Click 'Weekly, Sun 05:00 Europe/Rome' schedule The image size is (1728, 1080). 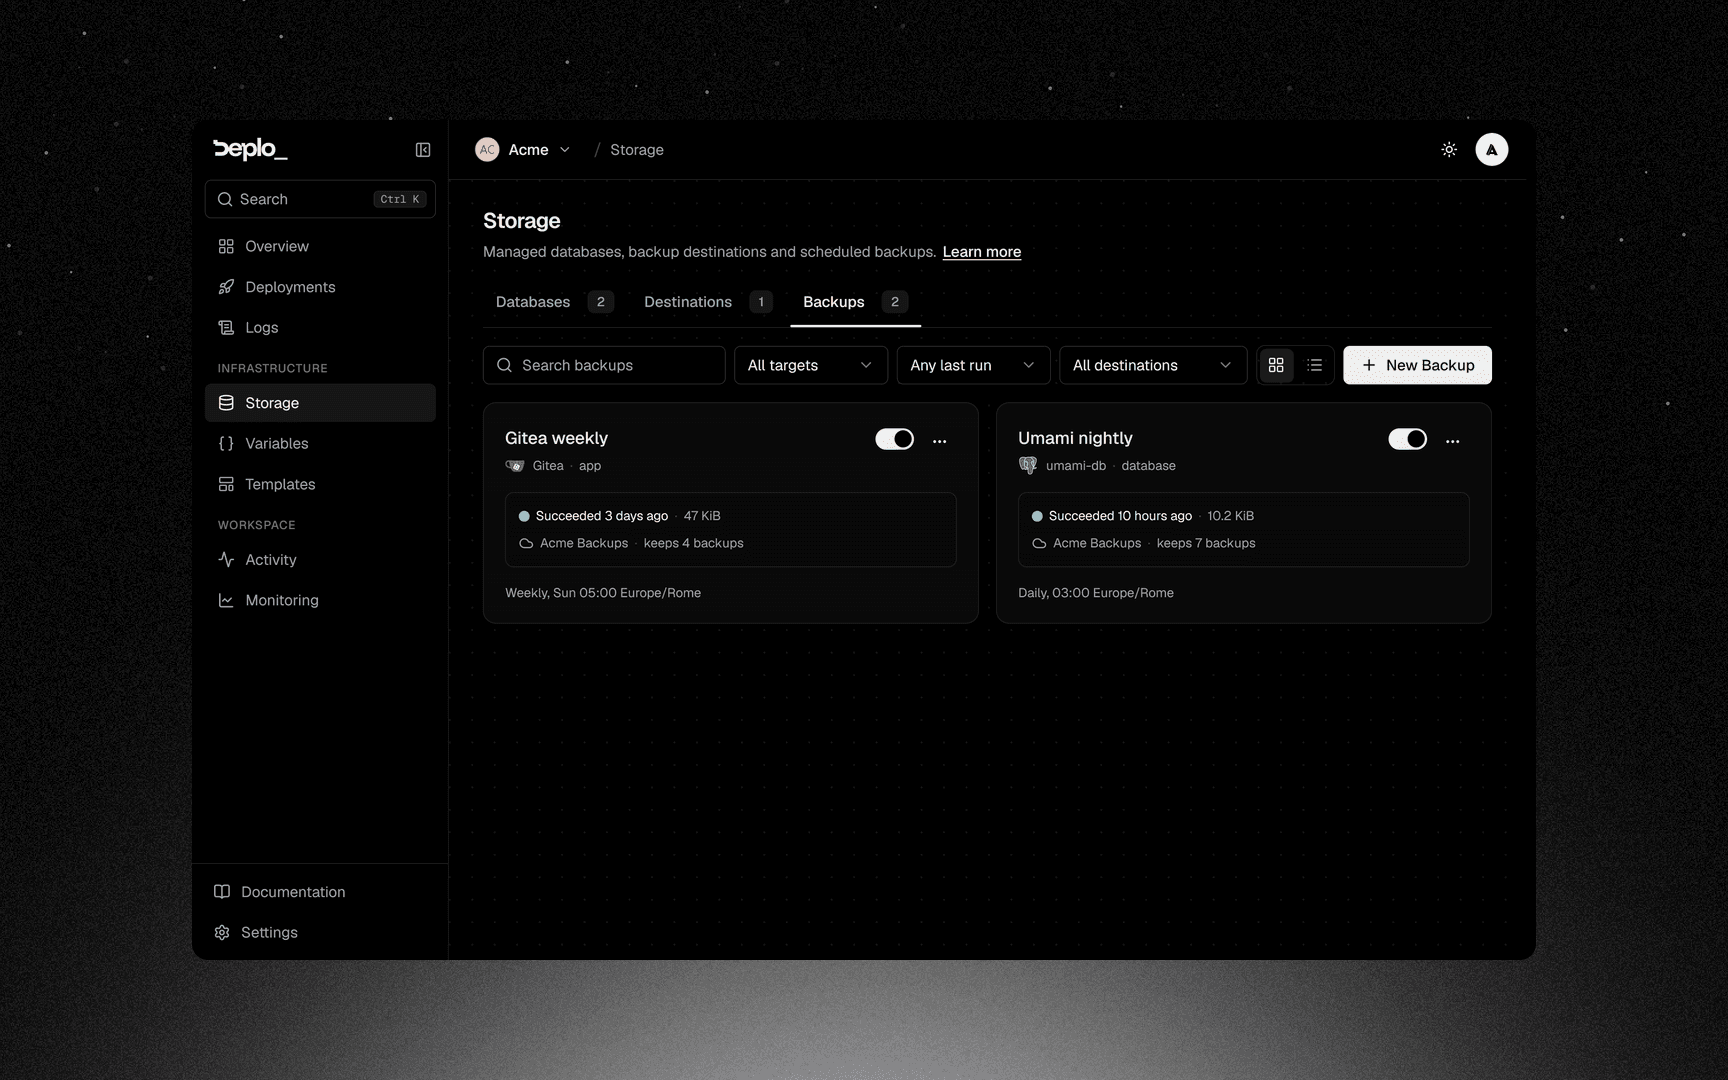pyautogui.click(x=603, y=593)
